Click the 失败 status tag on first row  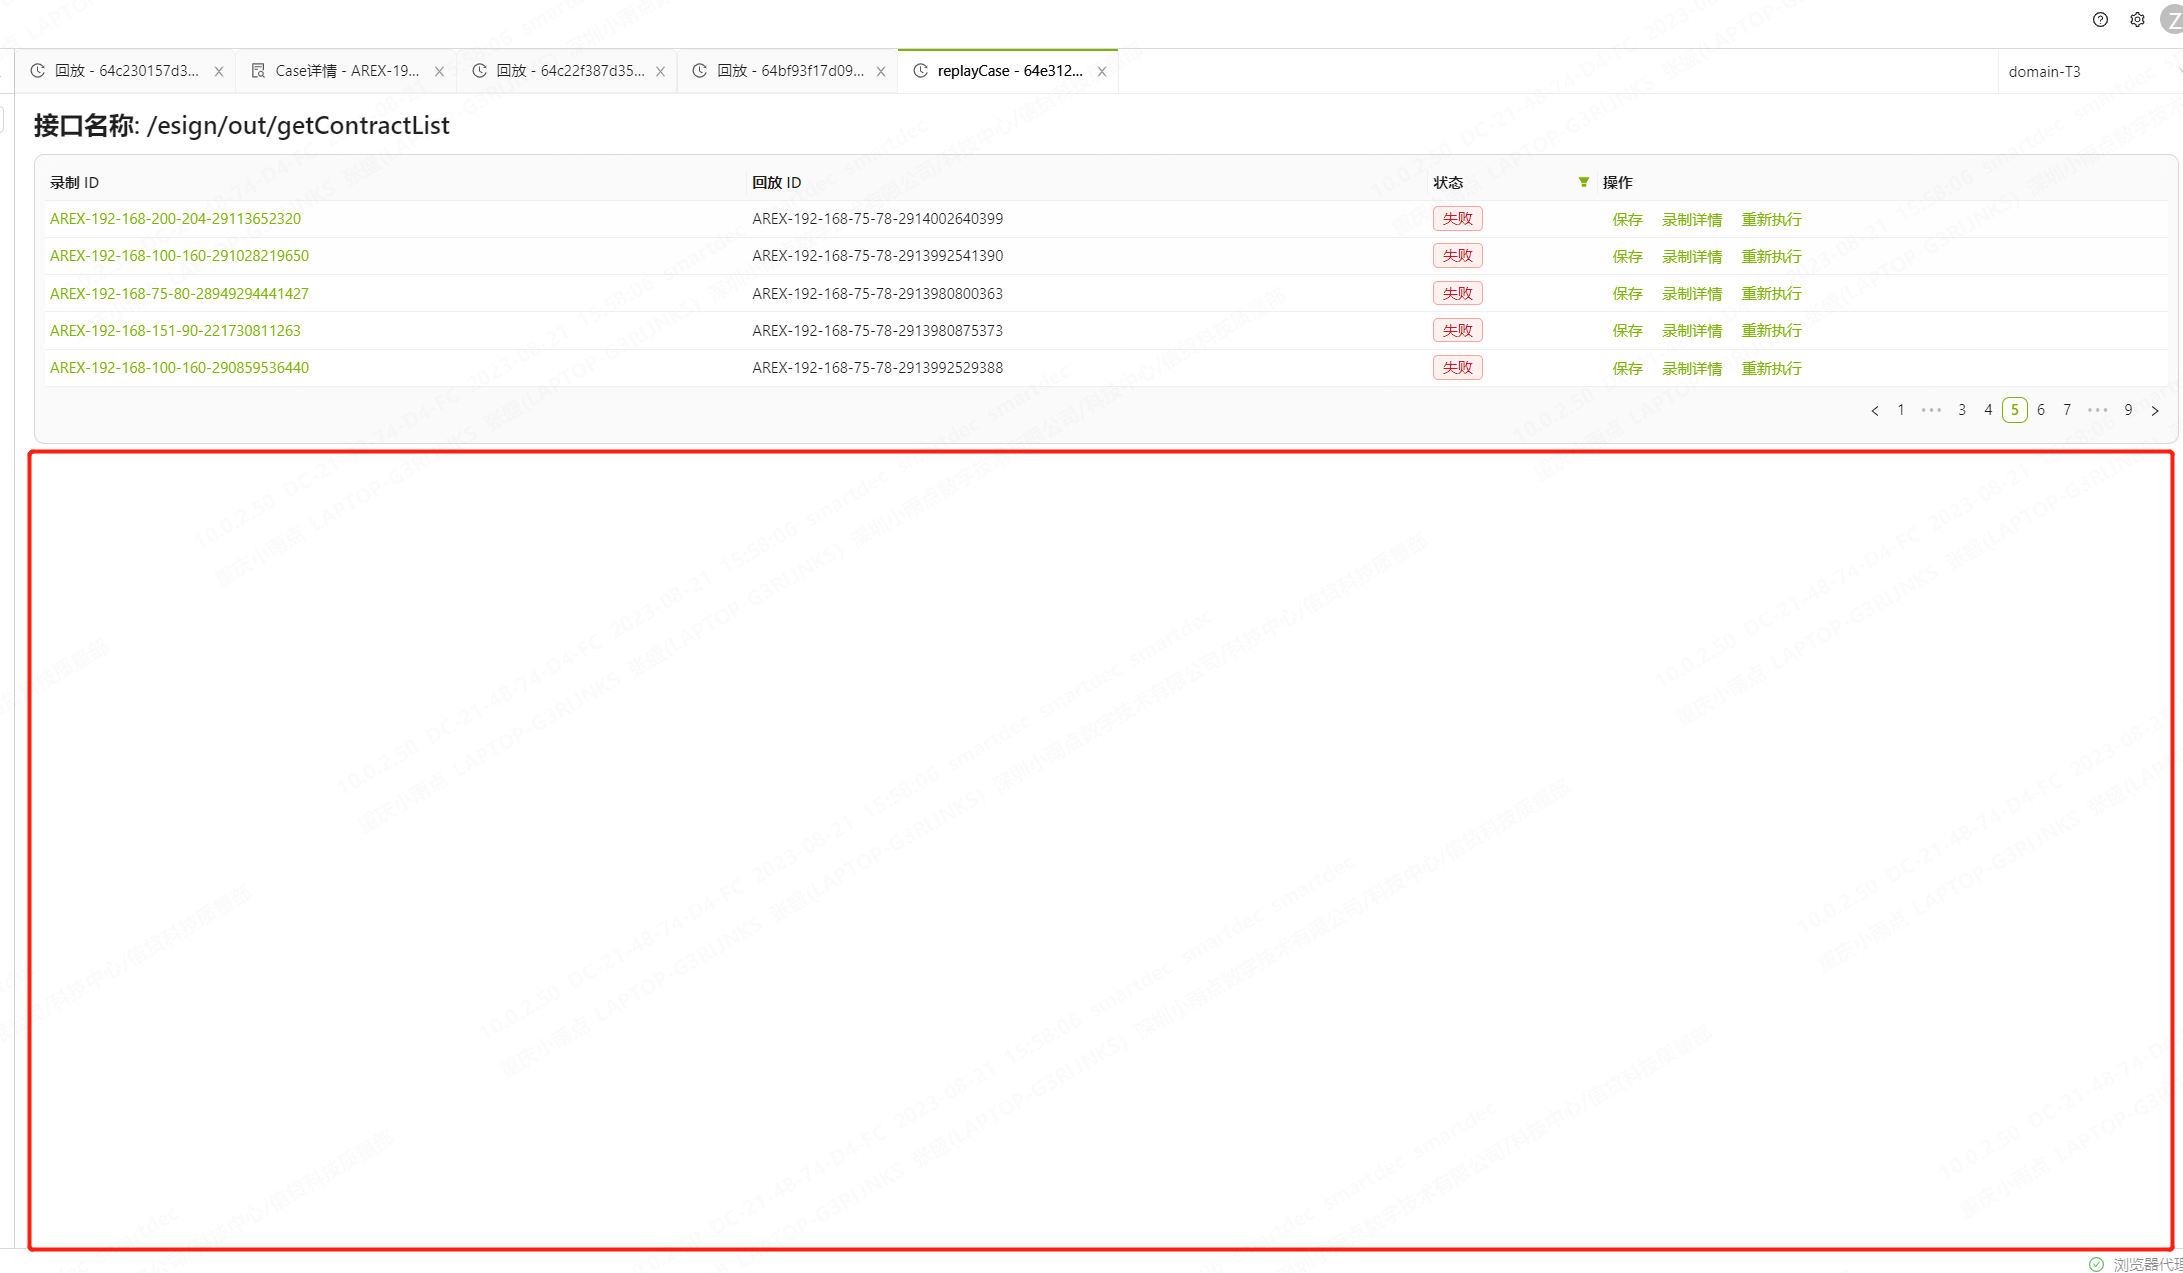pyautogui.click(x=1457, y=218)
